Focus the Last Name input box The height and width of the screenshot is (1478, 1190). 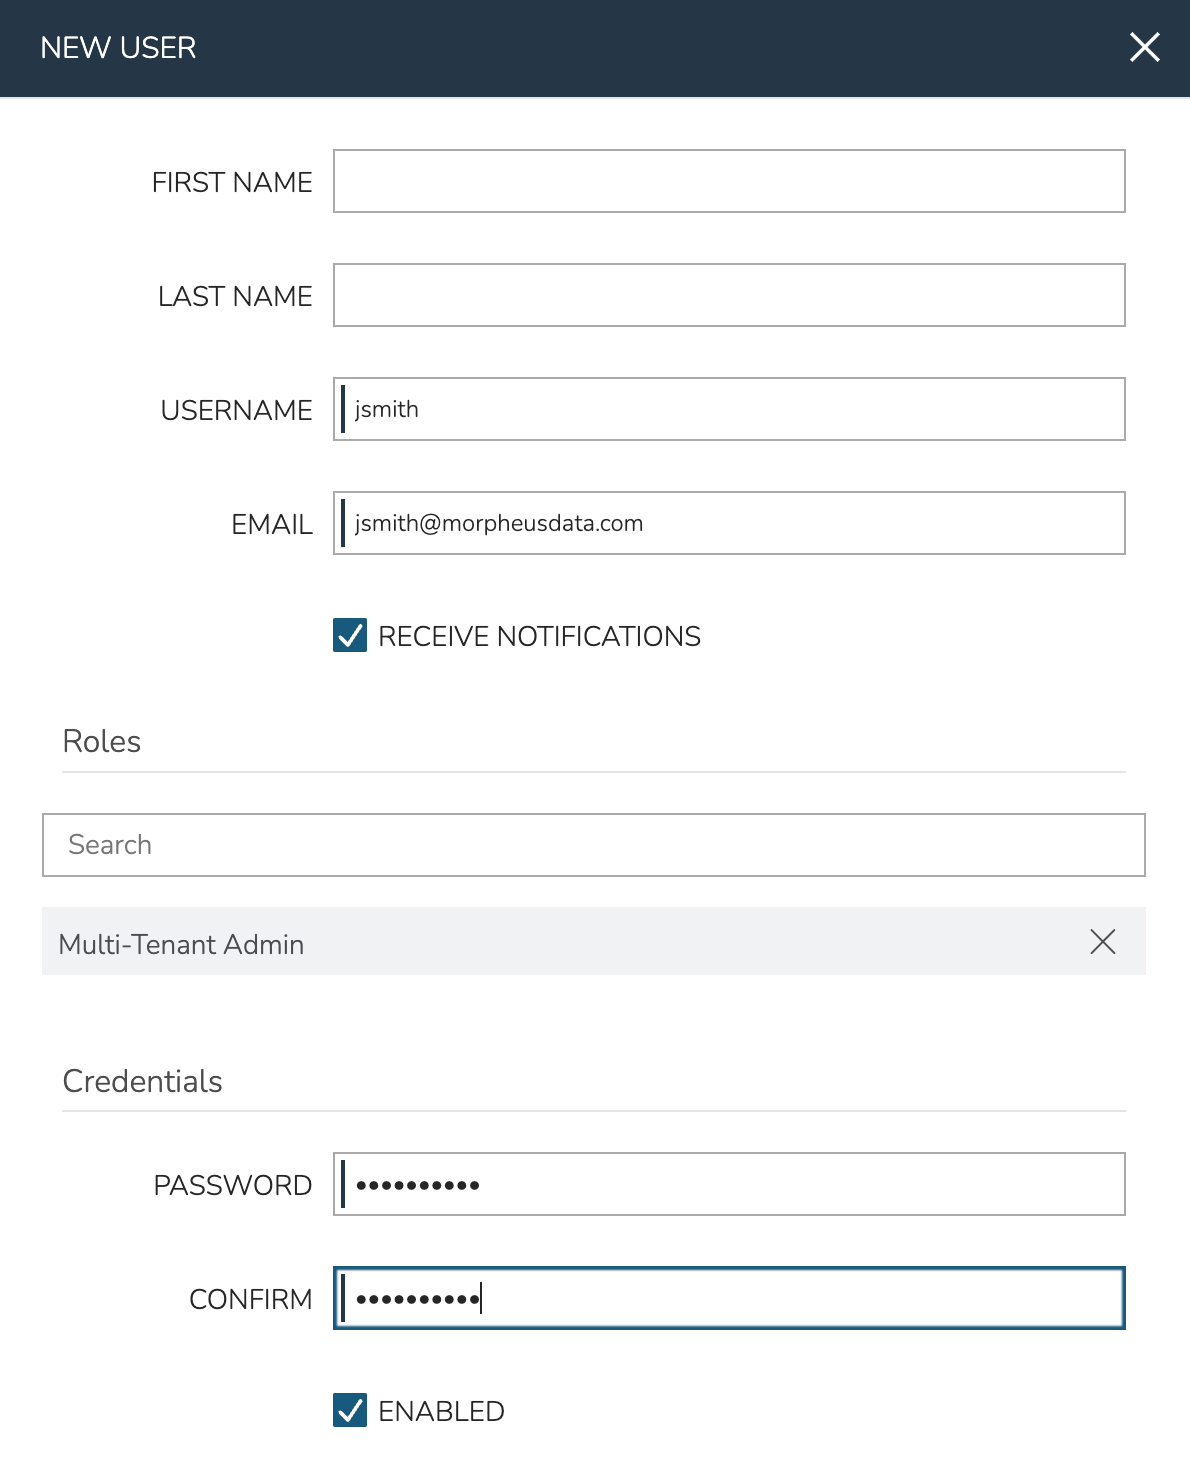tap(728, 295)
